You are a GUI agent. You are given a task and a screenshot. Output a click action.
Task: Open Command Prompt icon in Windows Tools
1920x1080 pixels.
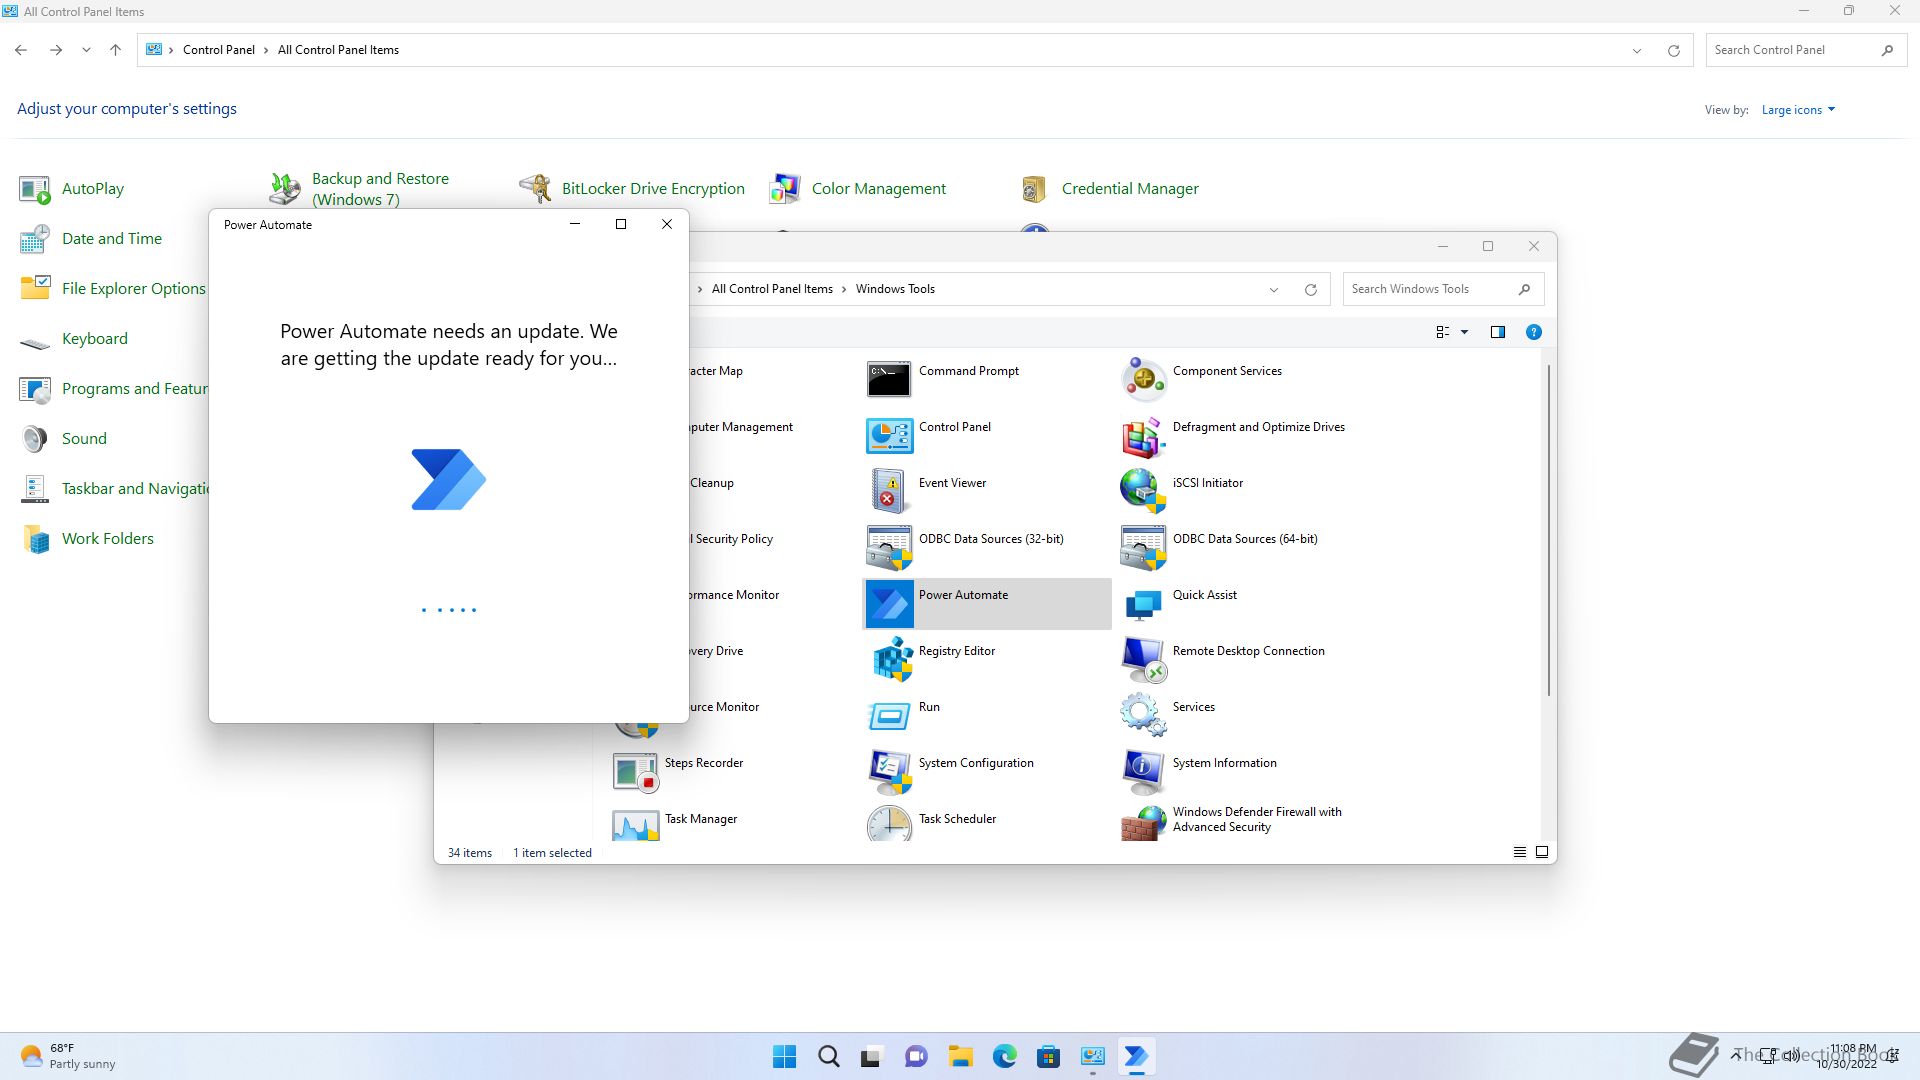tap(889, 379)
